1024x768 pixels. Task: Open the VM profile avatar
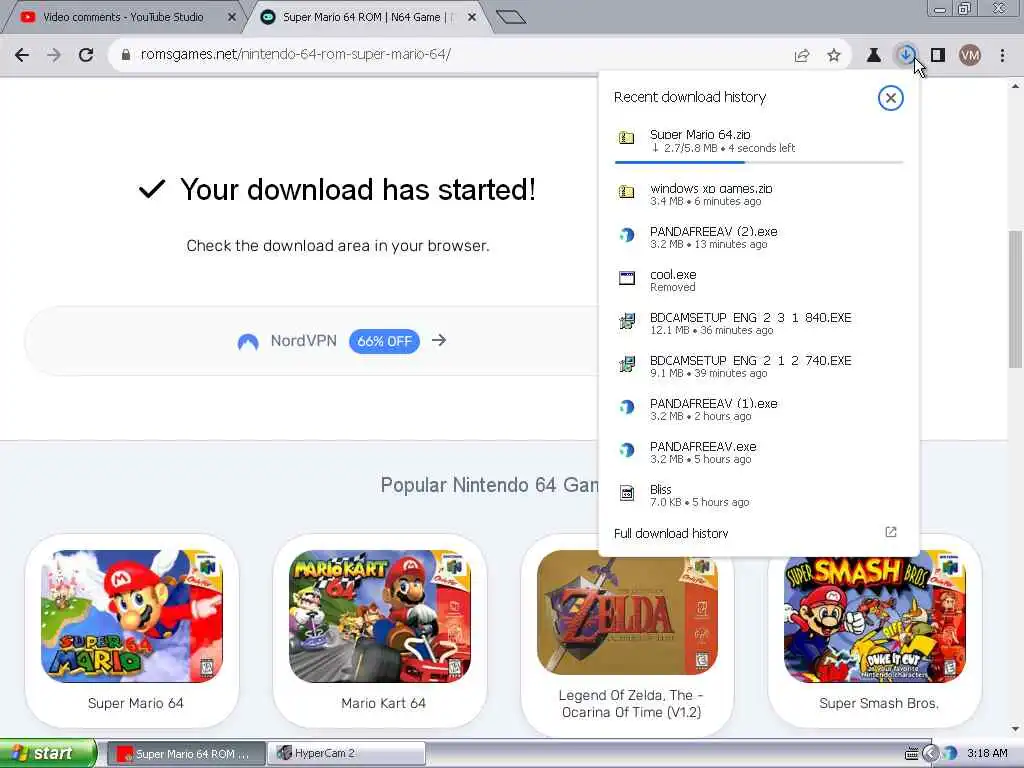[970, 56]
